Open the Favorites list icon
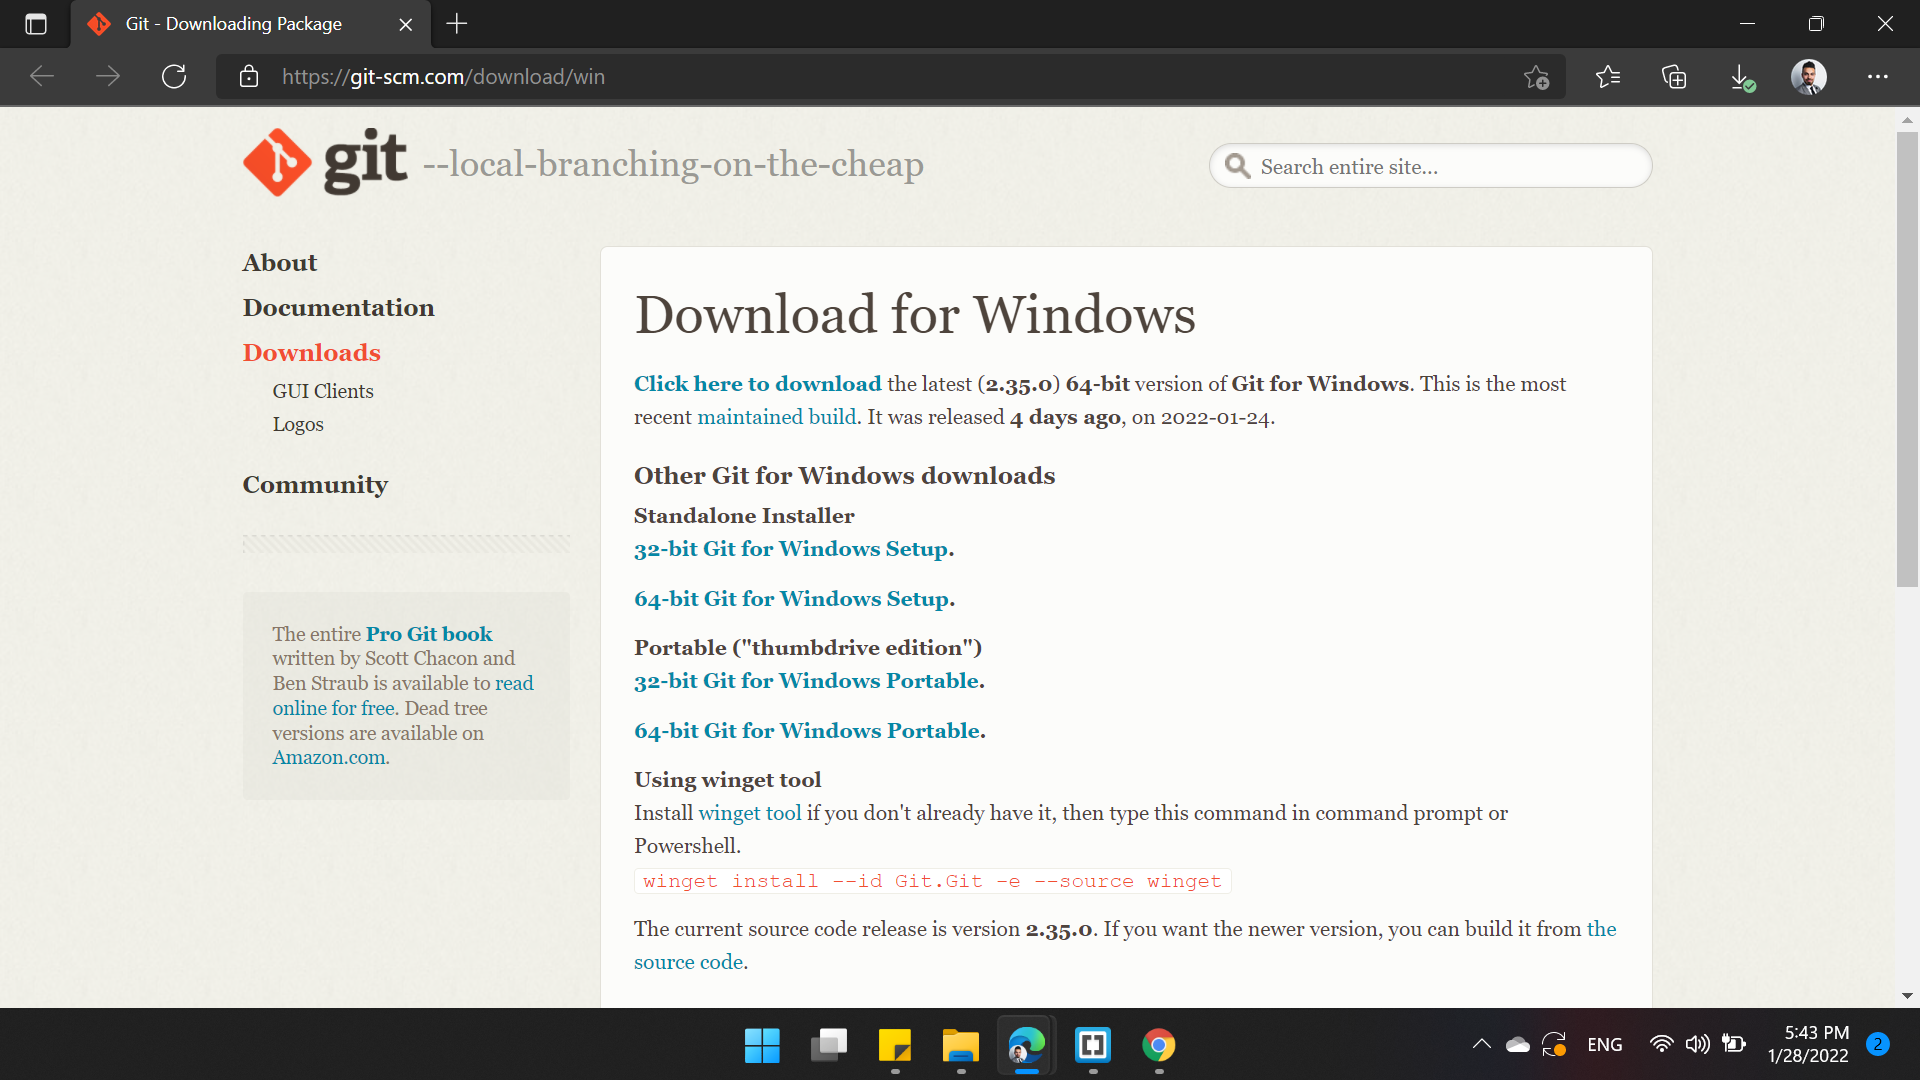1920x1080 pixels. point(1608,77)
